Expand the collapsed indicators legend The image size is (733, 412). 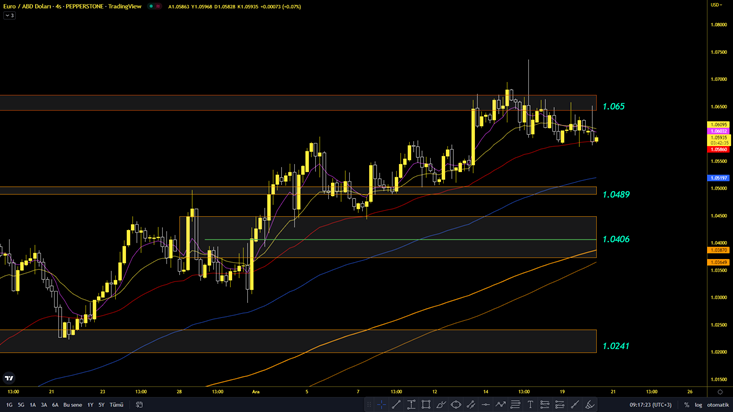point(9,15)
